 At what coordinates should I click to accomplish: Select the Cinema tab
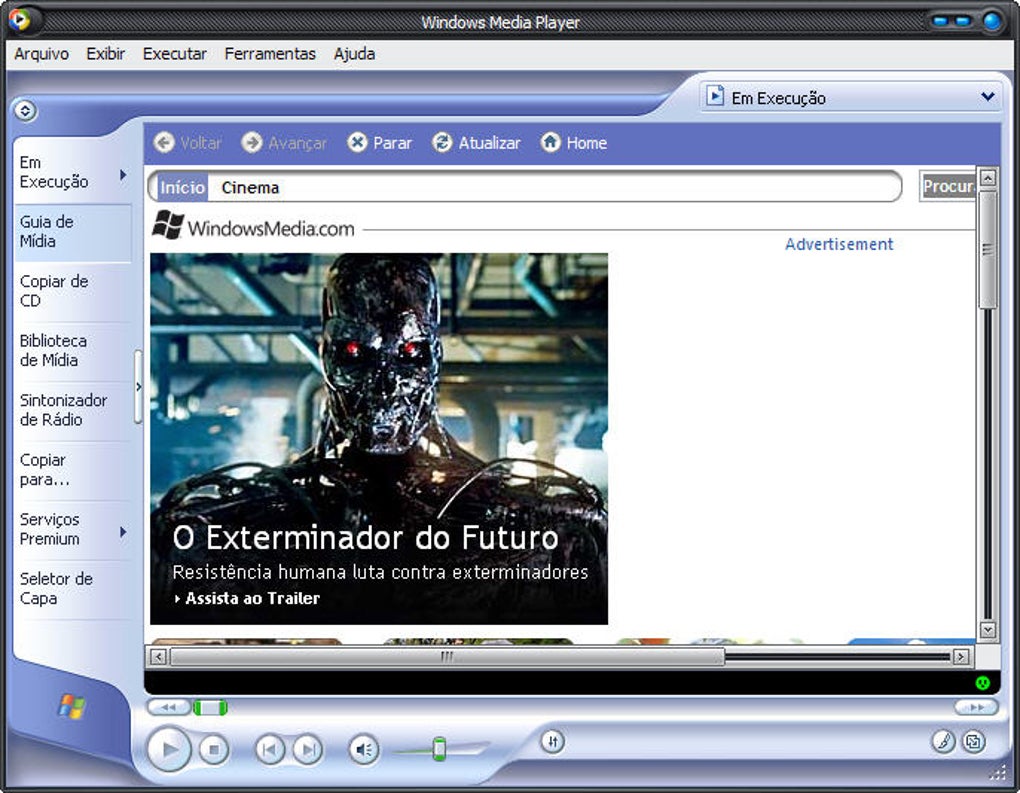coord(250,187)
